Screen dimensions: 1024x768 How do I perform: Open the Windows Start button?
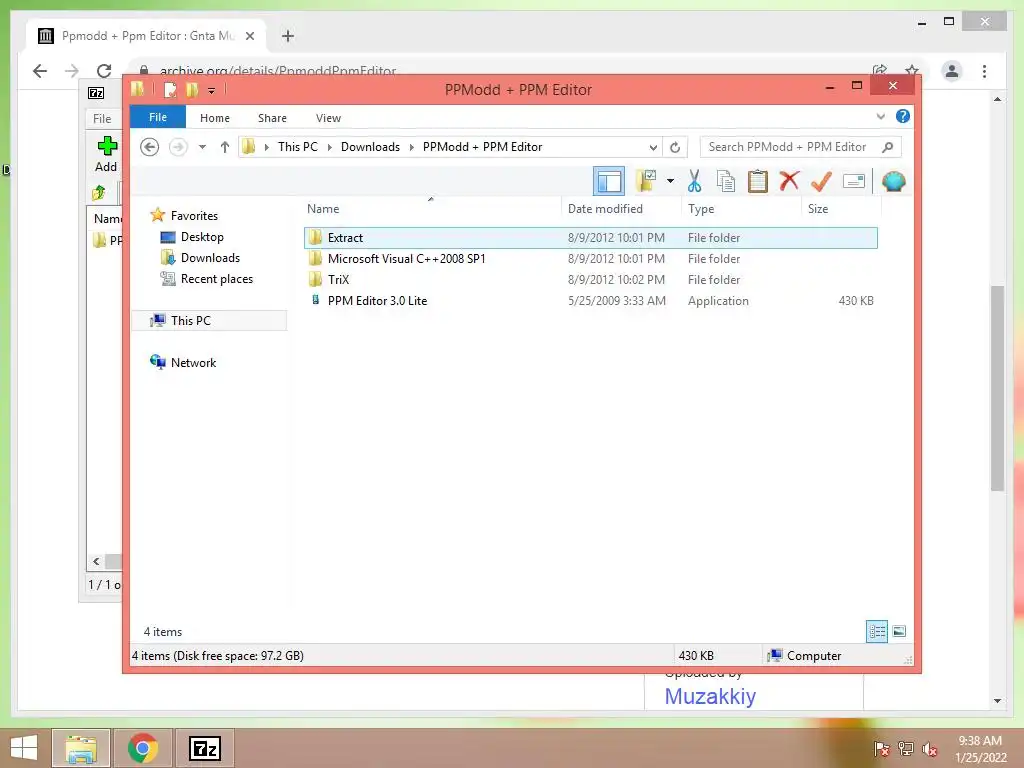point(24,748)
